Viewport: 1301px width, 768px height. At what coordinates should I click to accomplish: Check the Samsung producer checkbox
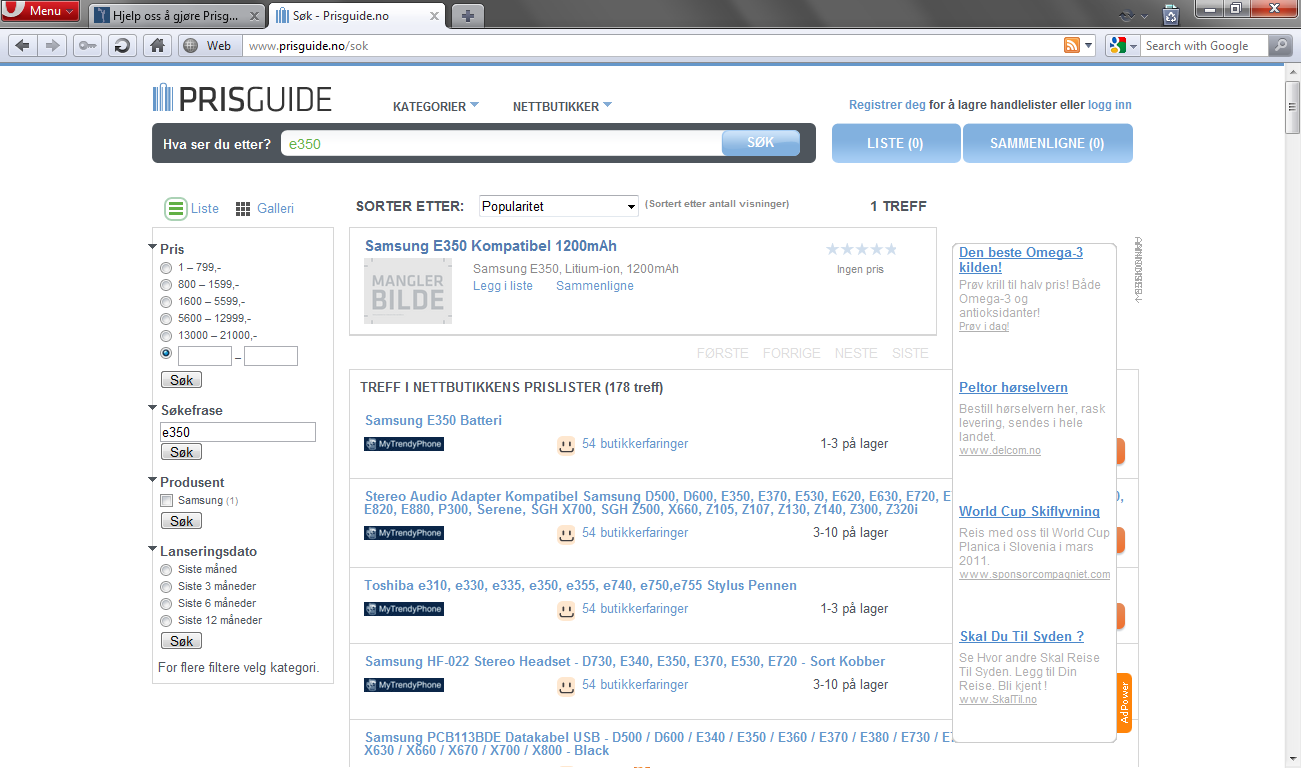click(x=167, y=500)
